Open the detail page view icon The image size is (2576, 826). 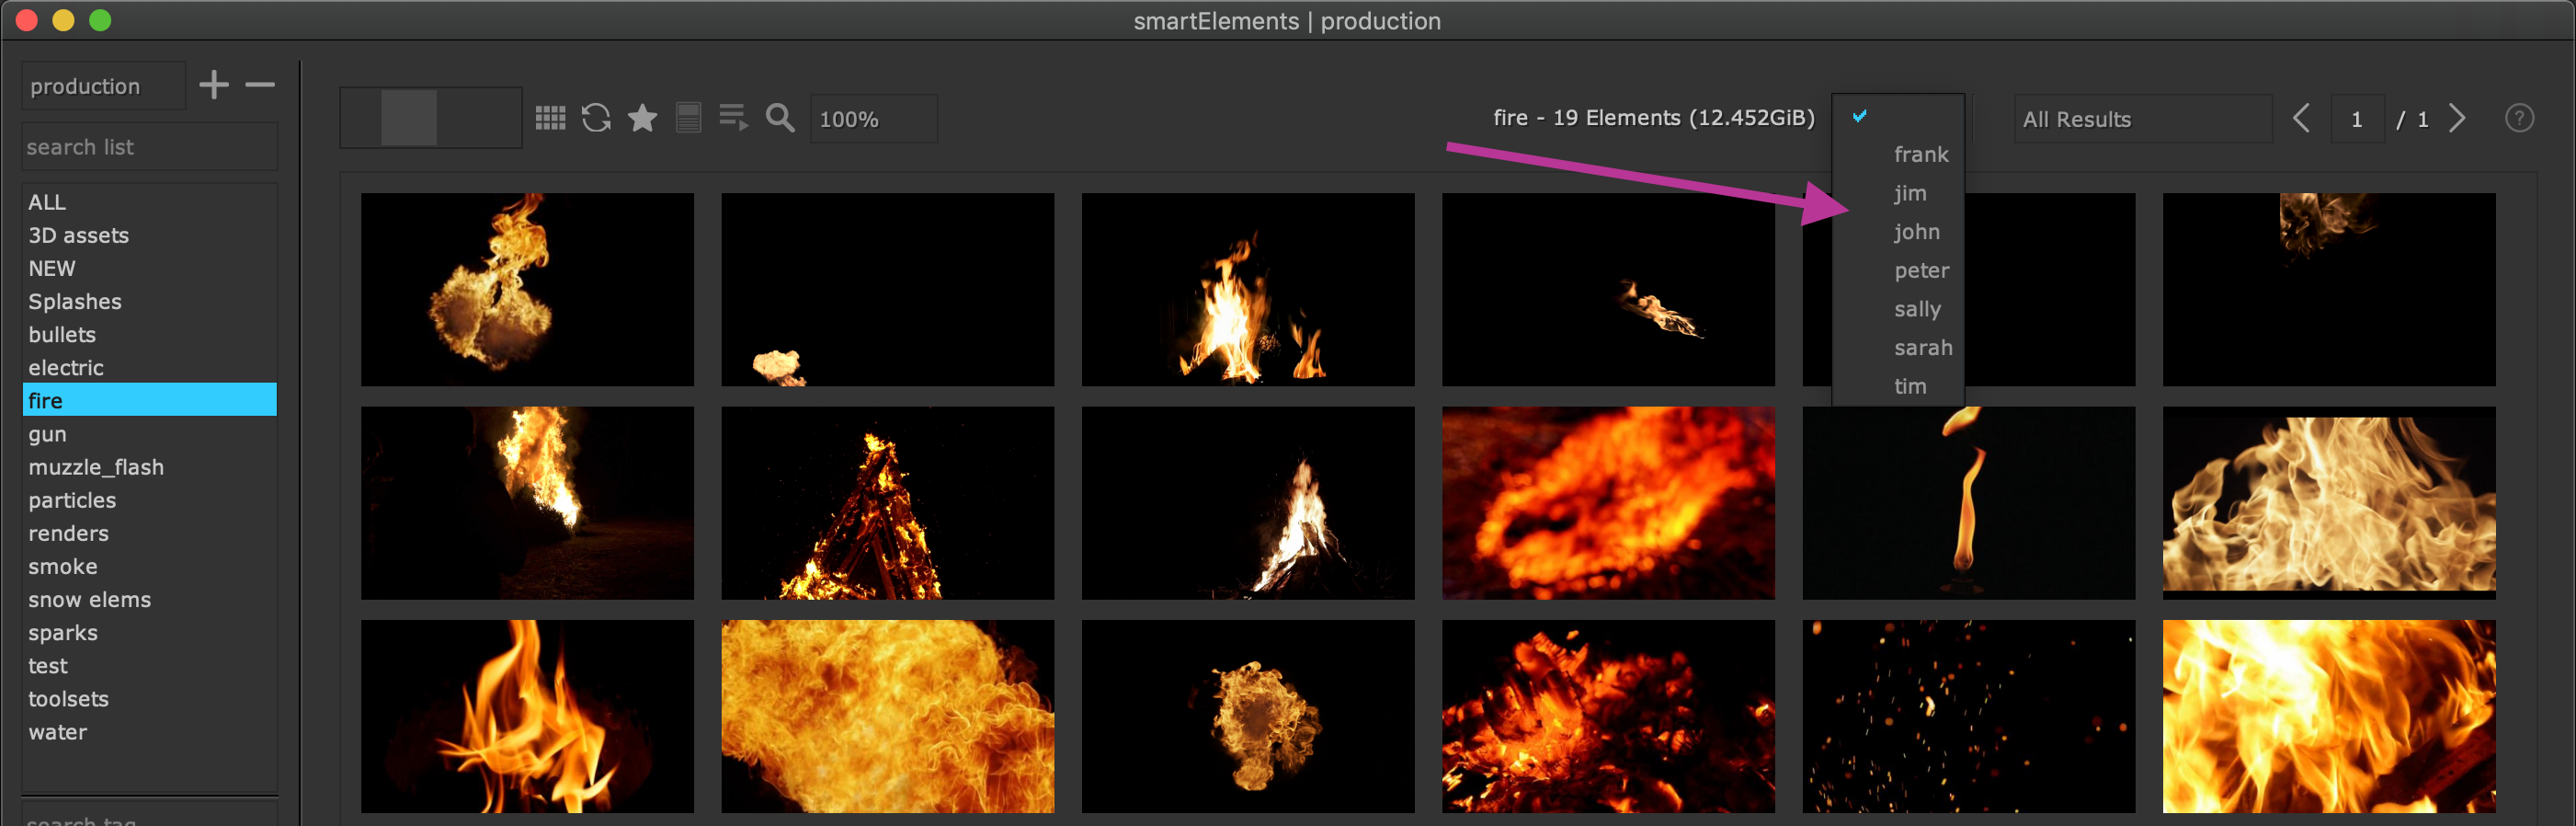[x=688, y=118]
